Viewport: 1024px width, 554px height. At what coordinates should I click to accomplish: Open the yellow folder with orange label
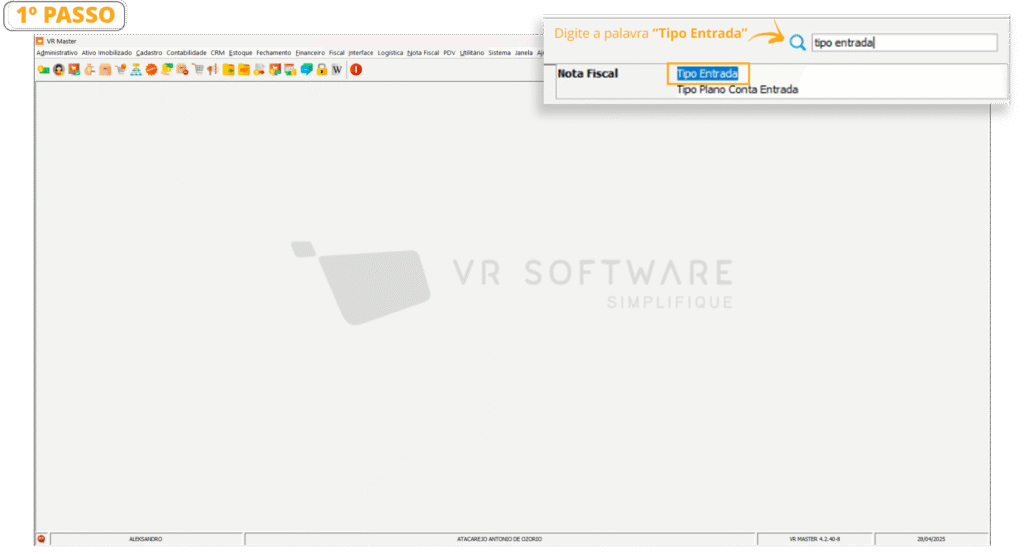click(x=244, y=70)
